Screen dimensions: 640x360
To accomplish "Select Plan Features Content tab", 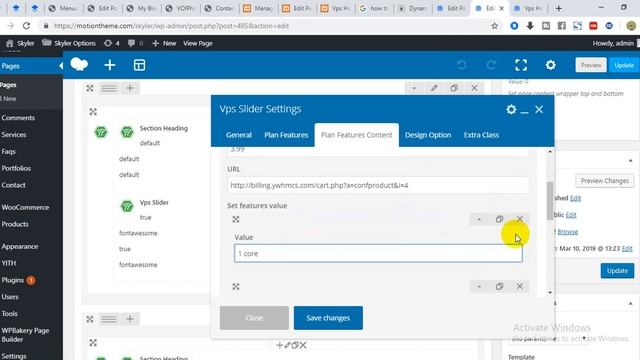I will pos(357,135).
